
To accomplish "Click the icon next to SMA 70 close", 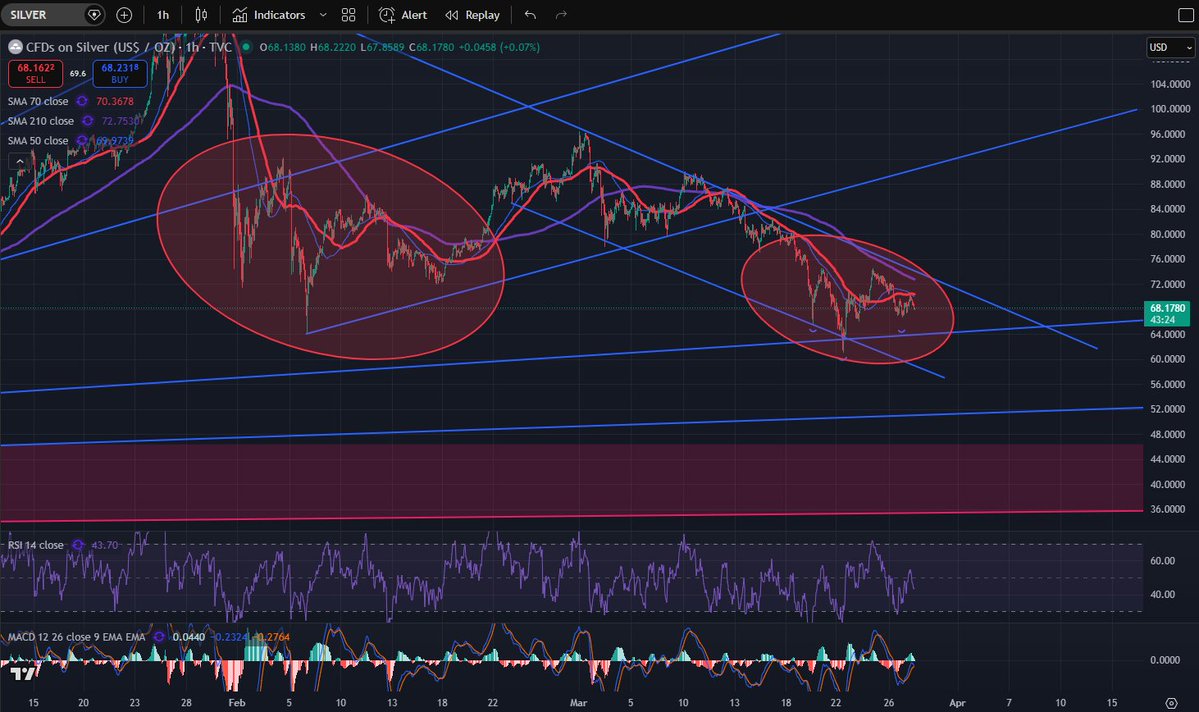I will click(82, 101).
